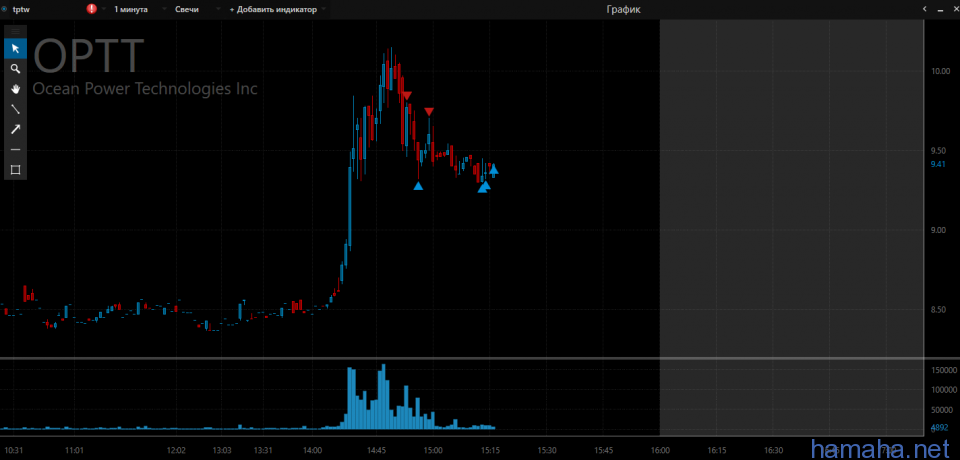Click the 'График' window title

[623, 9]
